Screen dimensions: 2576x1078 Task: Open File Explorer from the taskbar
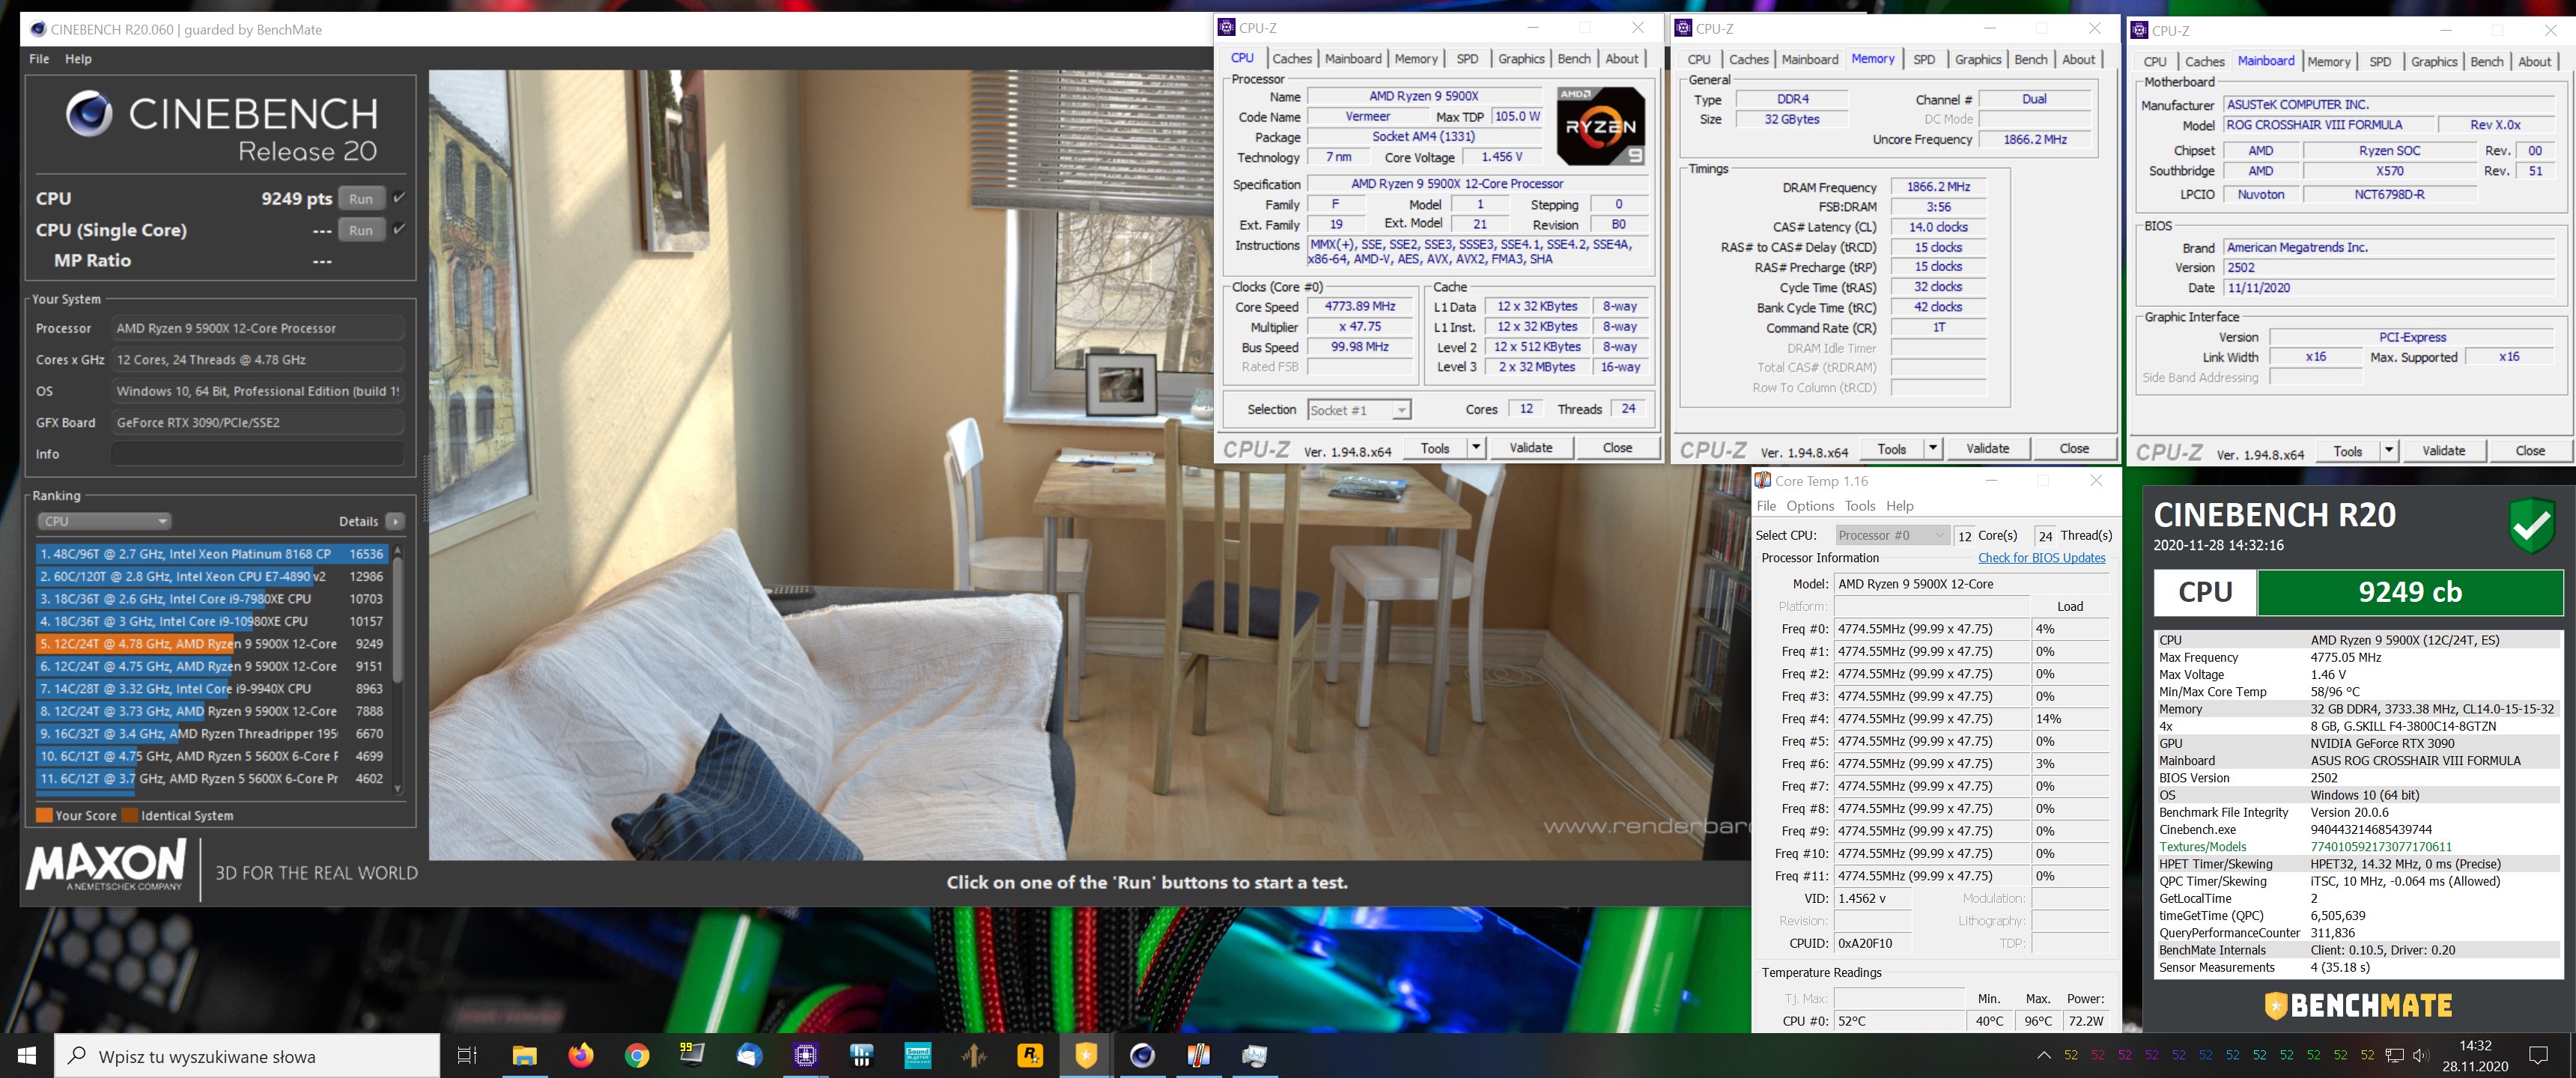click(524, 1055)
